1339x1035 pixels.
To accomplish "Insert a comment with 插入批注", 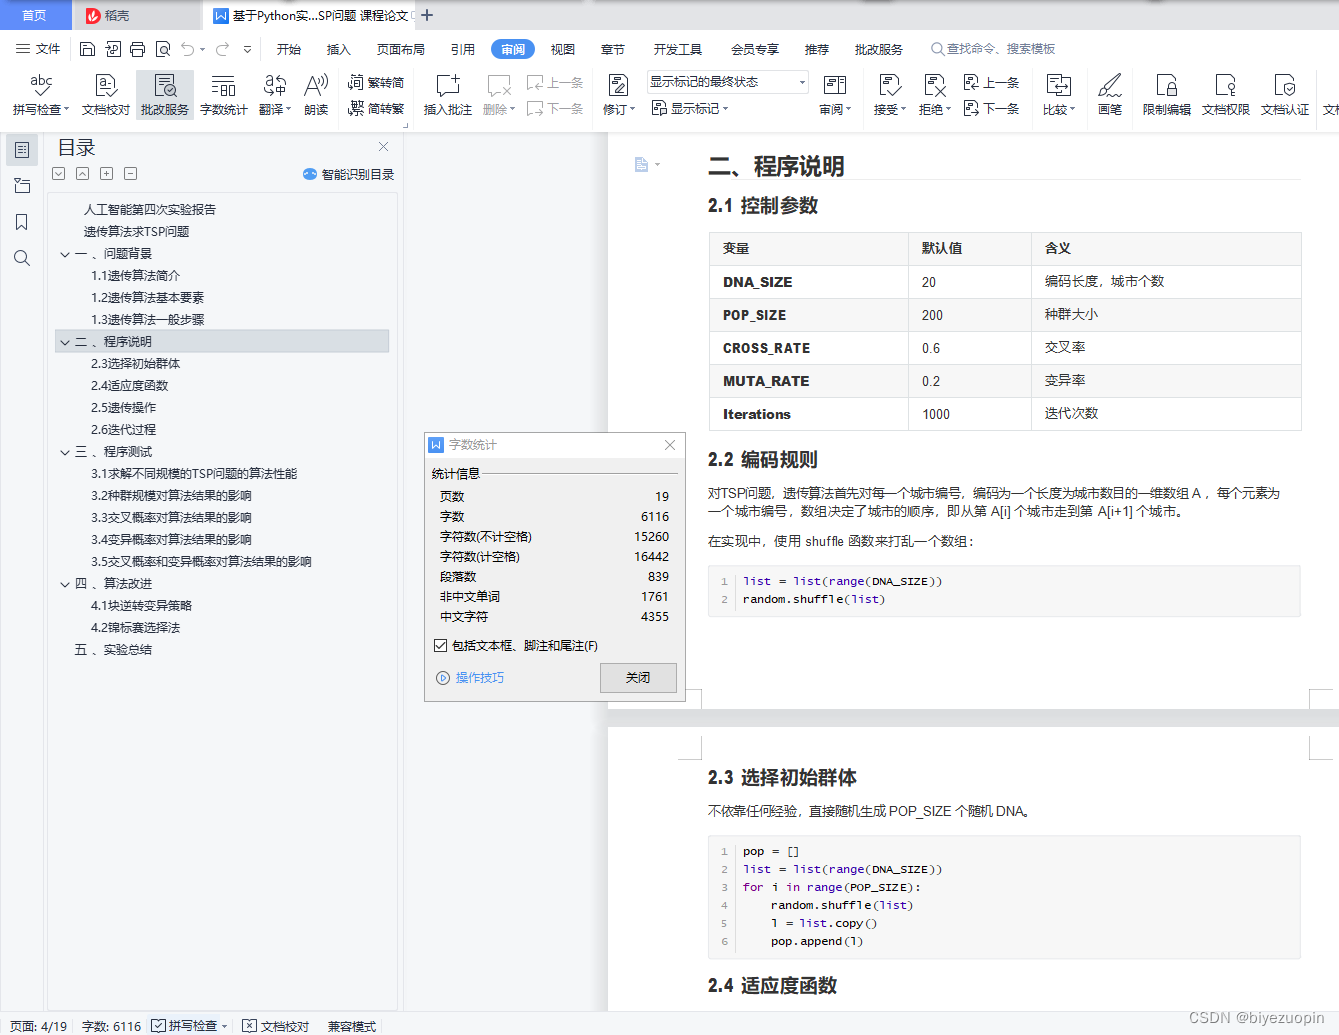I will click(x=448, y=95).
